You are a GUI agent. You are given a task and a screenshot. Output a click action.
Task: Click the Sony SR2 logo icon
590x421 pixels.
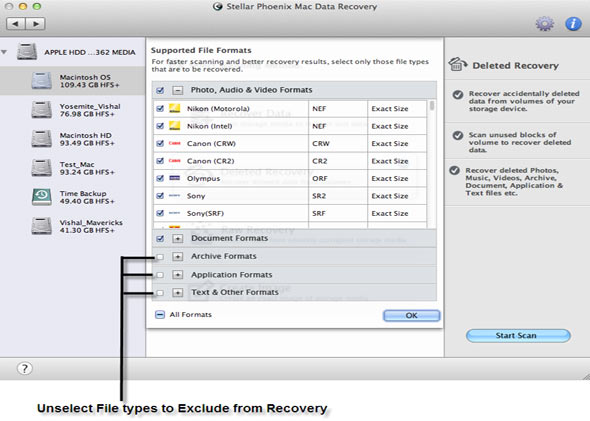pos(175,196)
